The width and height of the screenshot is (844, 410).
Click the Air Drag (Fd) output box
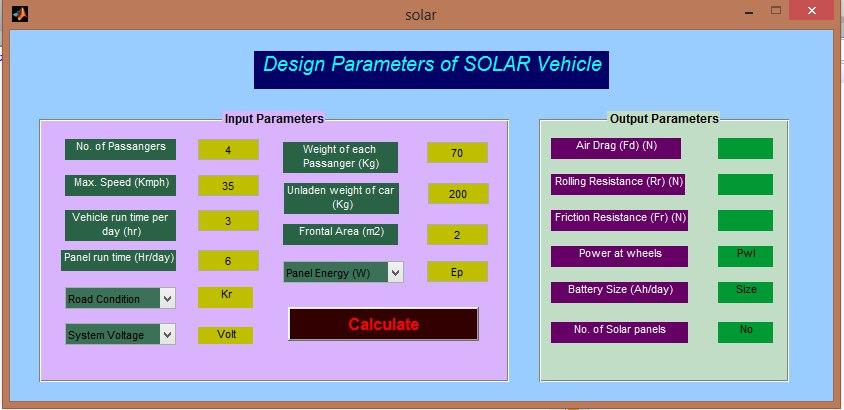(745, 149)
